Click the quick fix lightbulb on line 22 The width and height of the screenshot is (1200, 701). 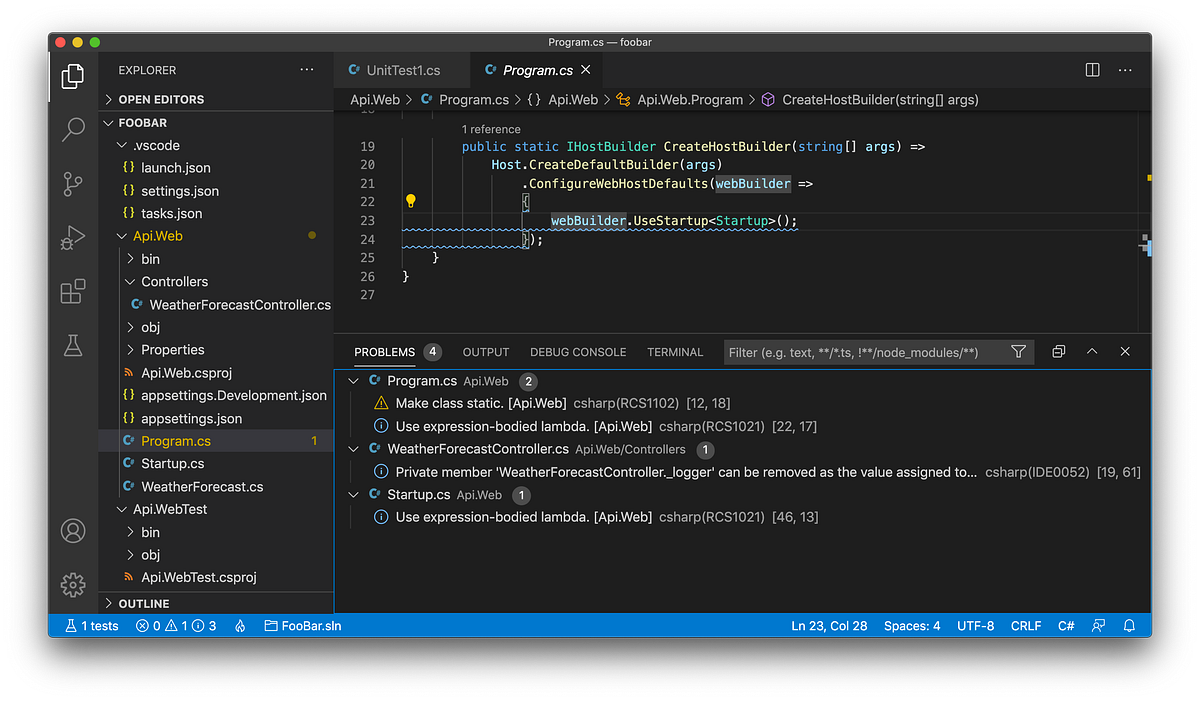point(410,201)
